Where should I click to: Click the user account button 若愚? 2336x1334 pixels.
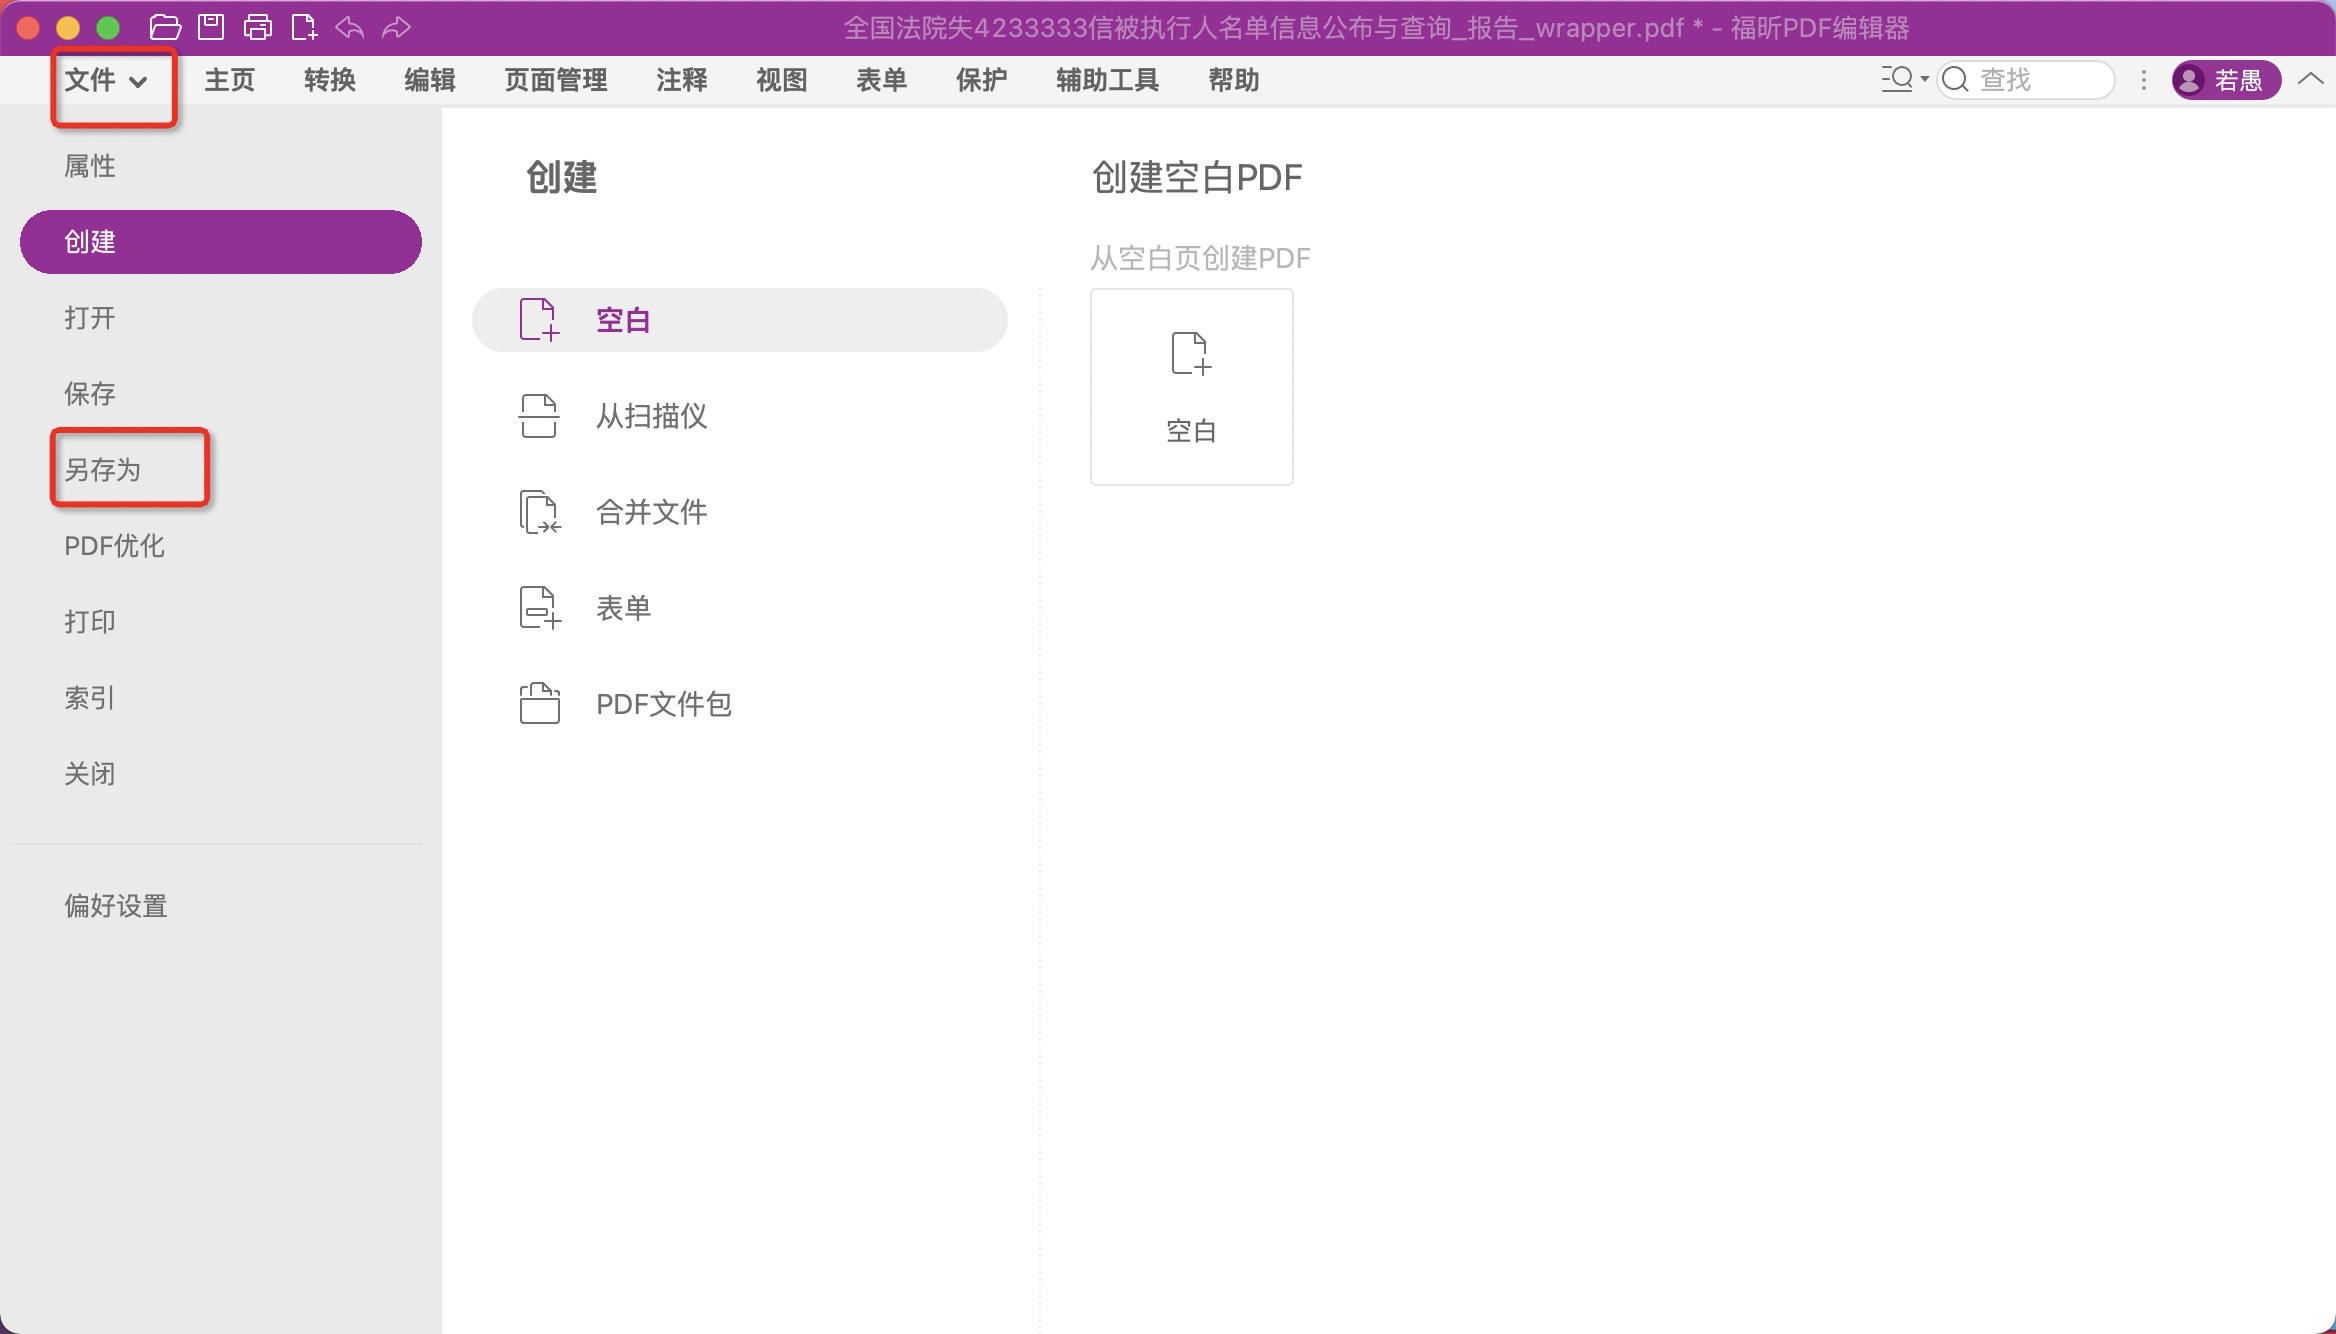click(2225, 80)
